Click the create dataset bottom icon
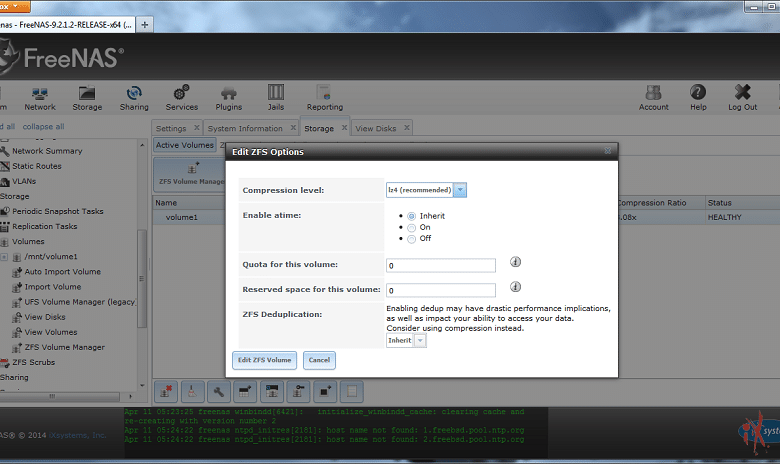 click(245, 391)
